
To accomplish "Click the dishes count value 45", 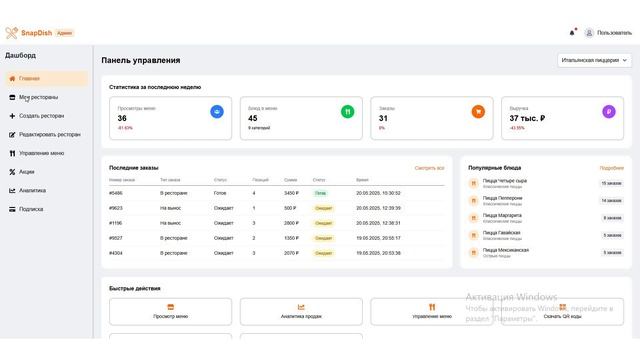I will pos(253,118).
